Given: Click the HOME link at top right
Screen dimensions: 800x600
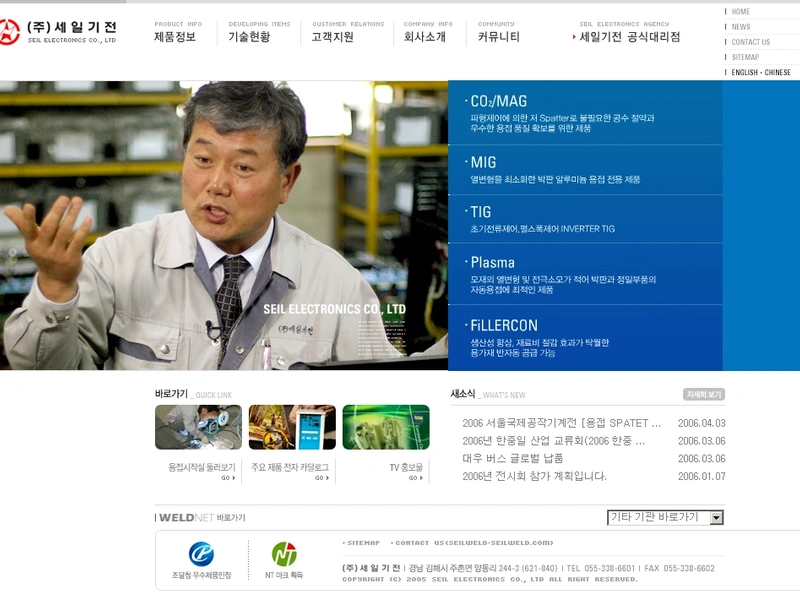Looking at the screenshot, I should coord(740,11).
